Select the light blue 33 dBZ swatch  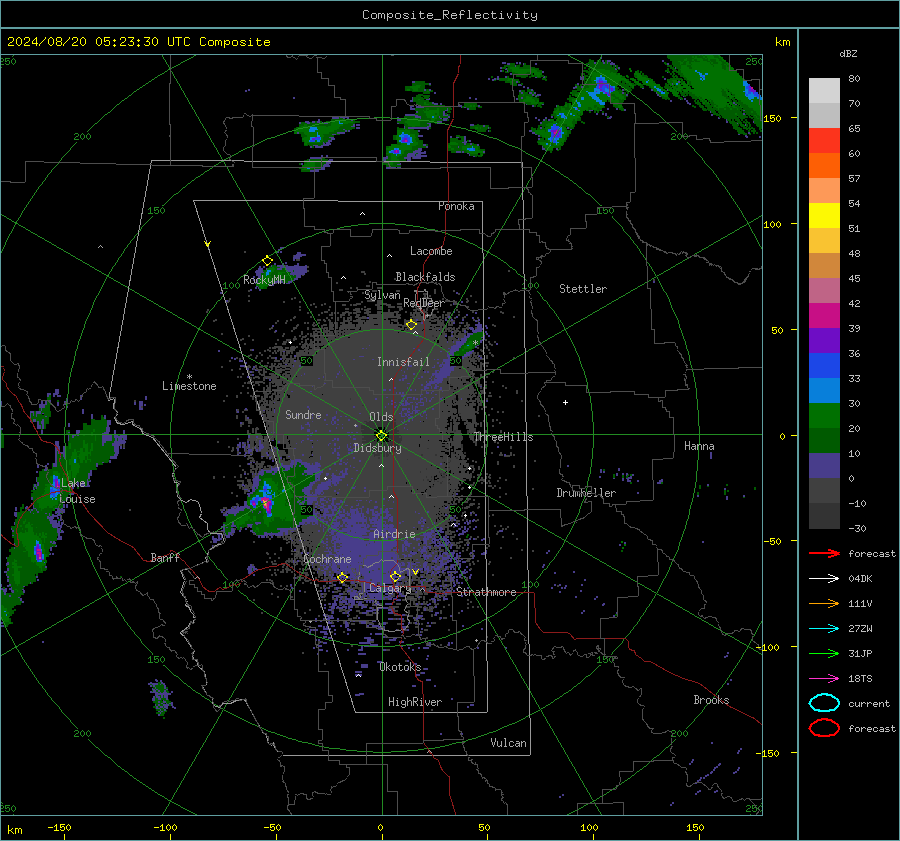click(x=824, y=390)
